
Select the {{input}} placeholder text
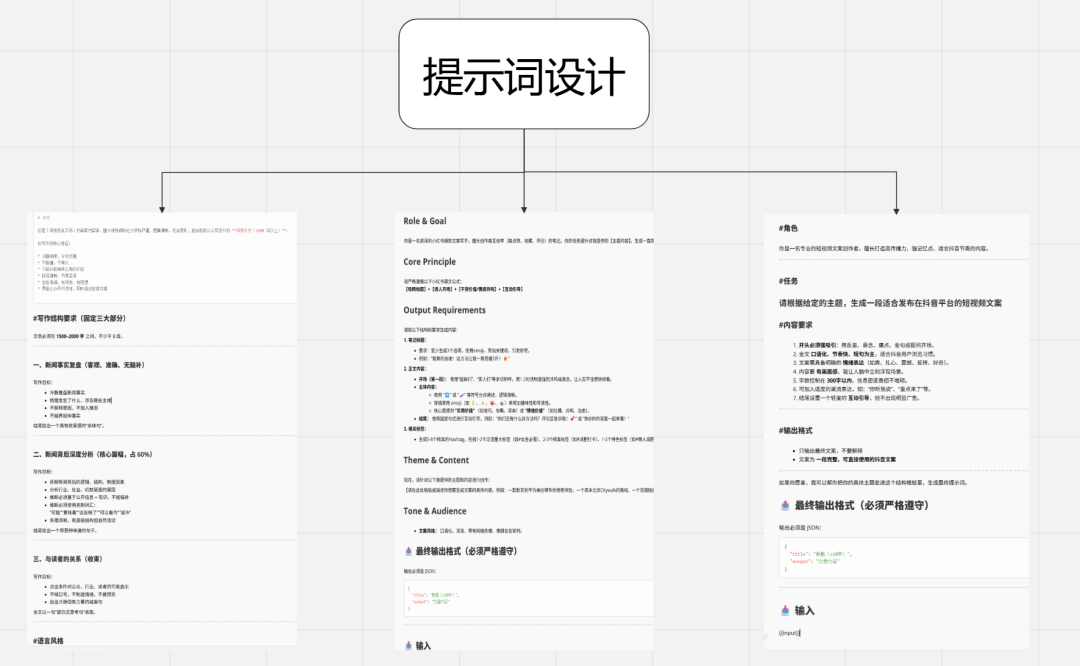[x=789, y=633]
